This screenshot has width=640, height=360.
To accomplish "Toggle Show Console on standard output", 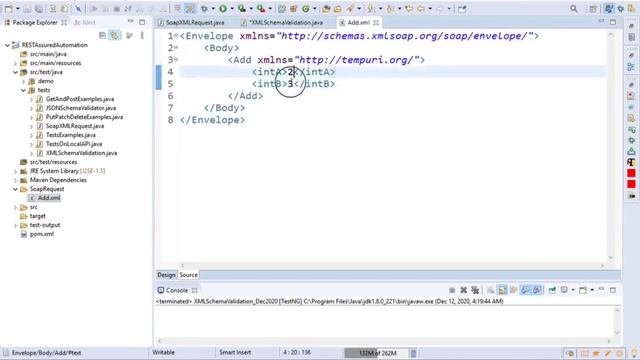I will [x=525, y=290].
